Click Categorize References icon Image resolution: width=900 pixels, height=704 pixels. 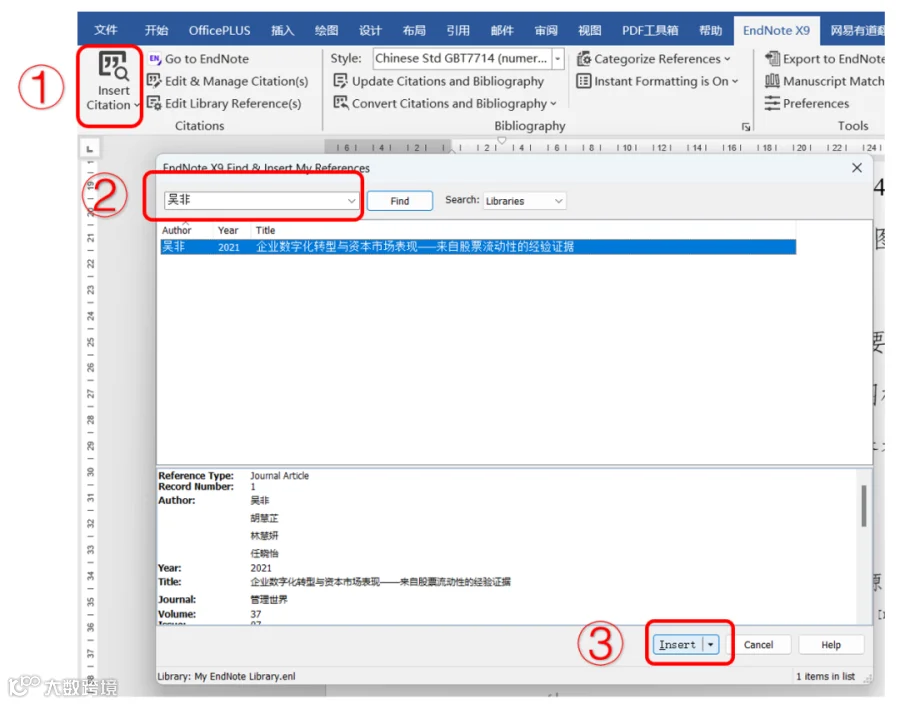coord(584,59)
